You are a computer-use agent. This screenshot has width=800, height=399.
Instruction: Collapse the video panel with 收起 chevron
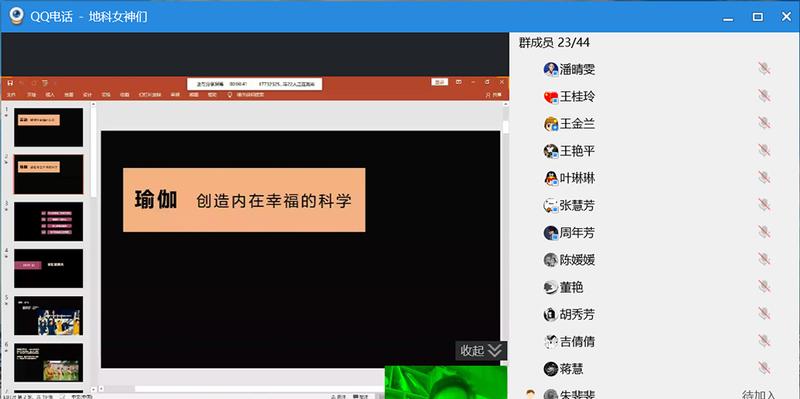pos(481,351)
